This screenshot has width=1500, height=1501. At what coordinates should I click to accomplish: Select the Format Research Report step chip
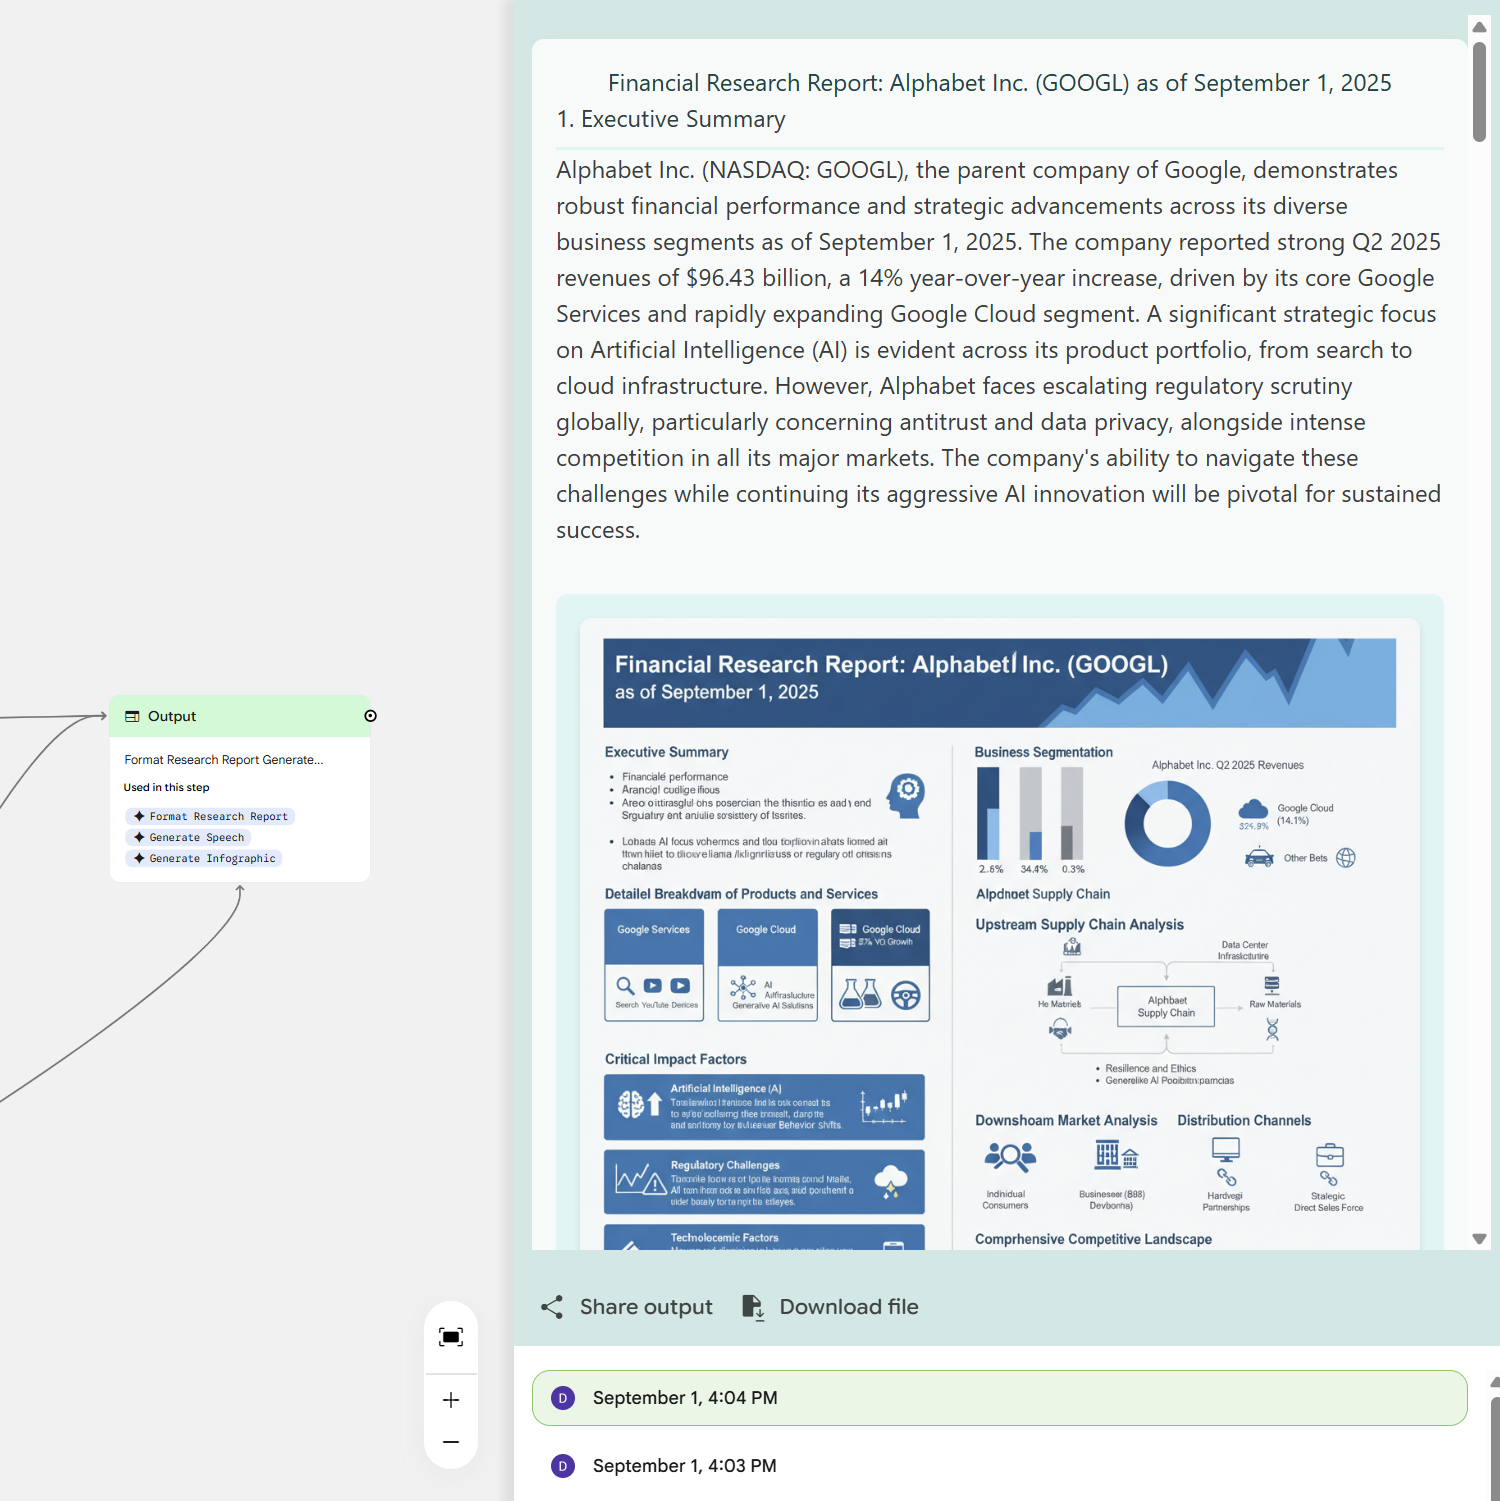[210, 816]
